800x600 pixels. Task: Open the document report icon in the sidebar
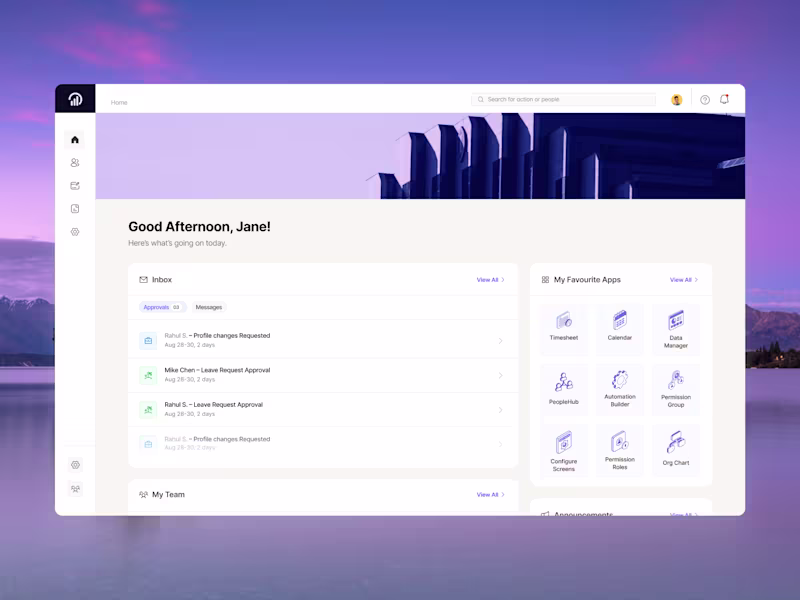[75, 208]
